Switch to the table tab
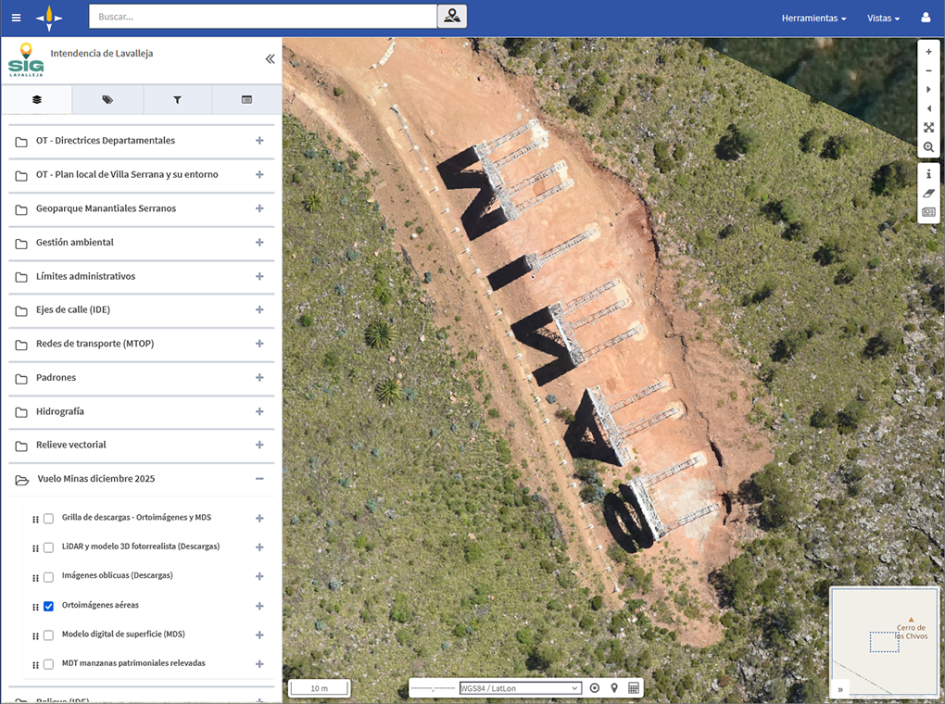Viewport: 945px width, 704px height. [246, 99]
